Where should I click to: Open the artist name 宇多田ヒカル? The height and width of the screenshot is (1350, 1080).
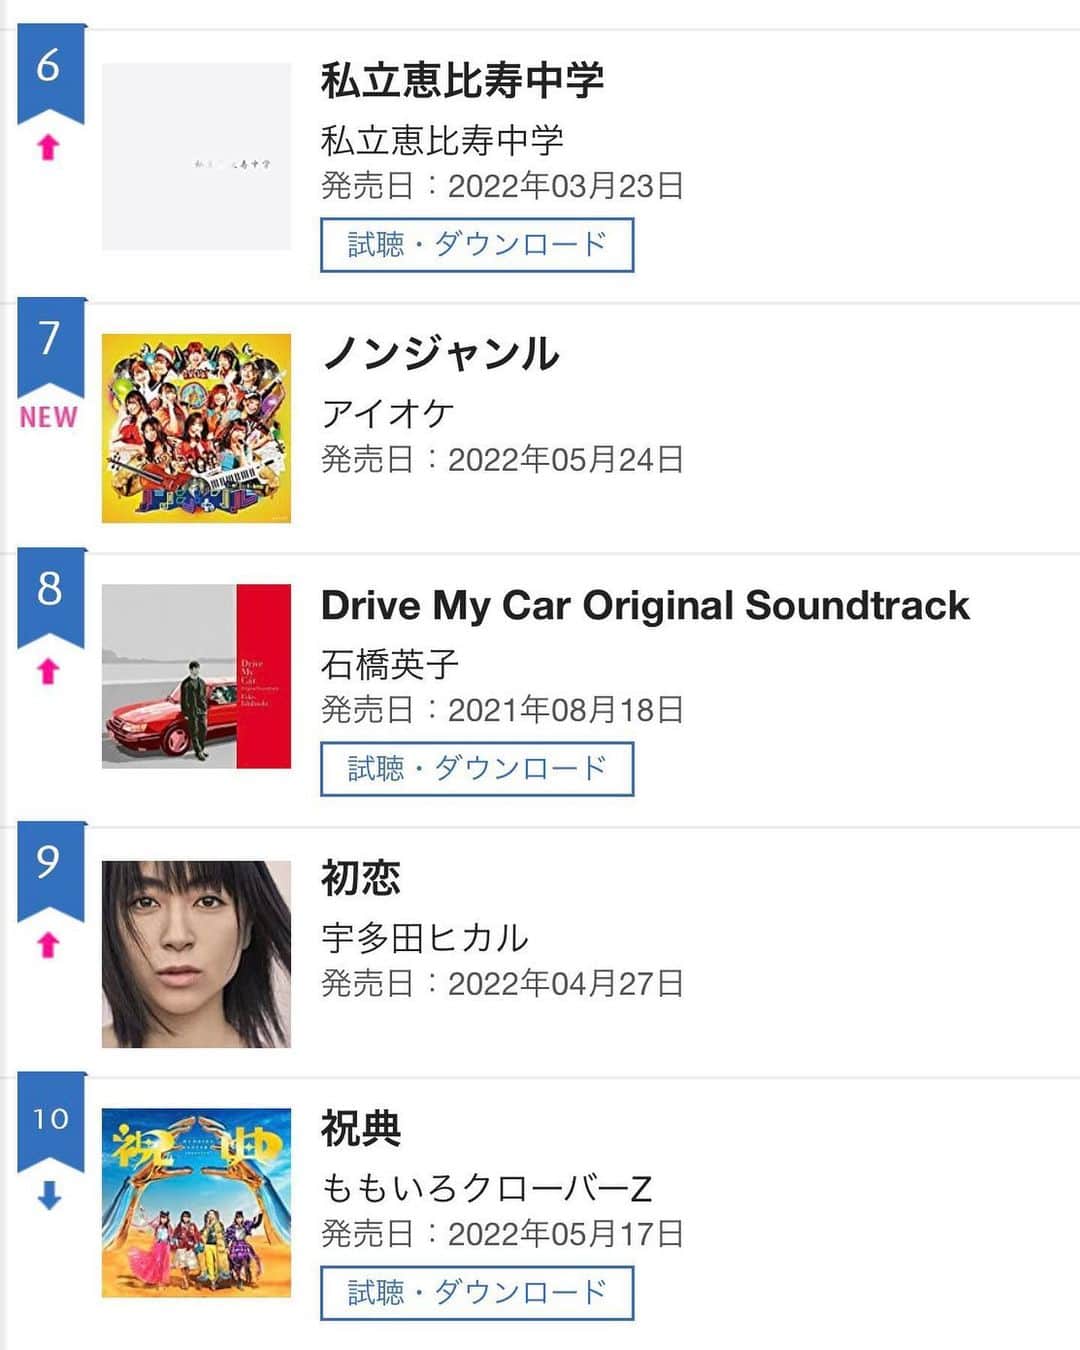[x=424, y=938]
